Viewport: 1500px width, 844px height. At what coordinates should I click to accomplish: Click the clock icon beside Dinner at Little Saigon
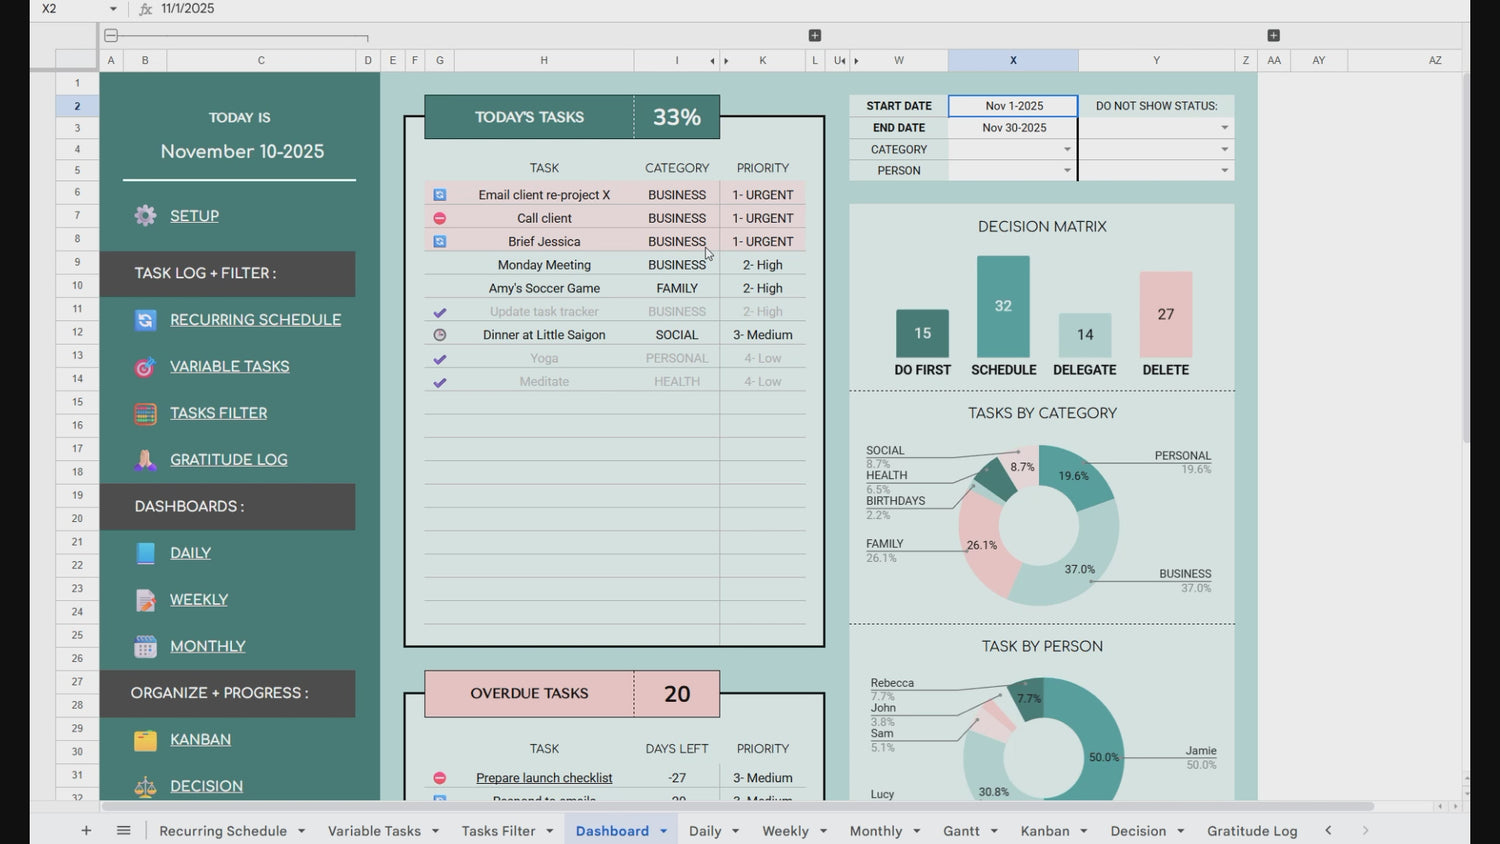[x=439, y=334]
